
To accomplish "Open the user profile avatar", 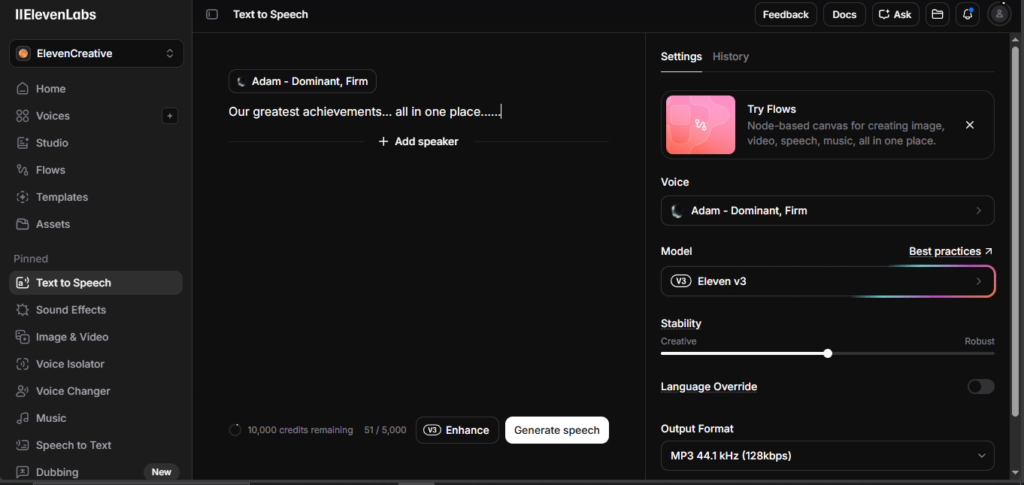I will [999, 14].
